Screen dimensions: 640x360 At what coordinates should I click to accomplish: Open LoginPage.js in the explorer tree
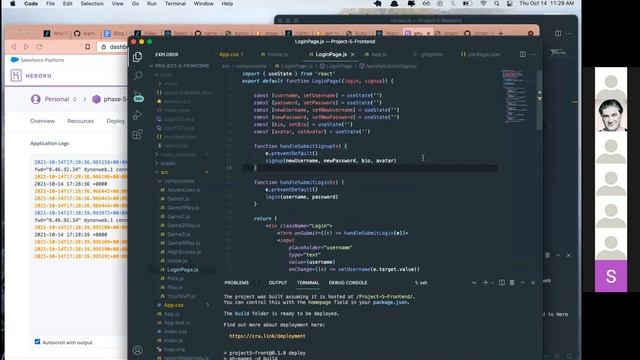tap(182, 269)
